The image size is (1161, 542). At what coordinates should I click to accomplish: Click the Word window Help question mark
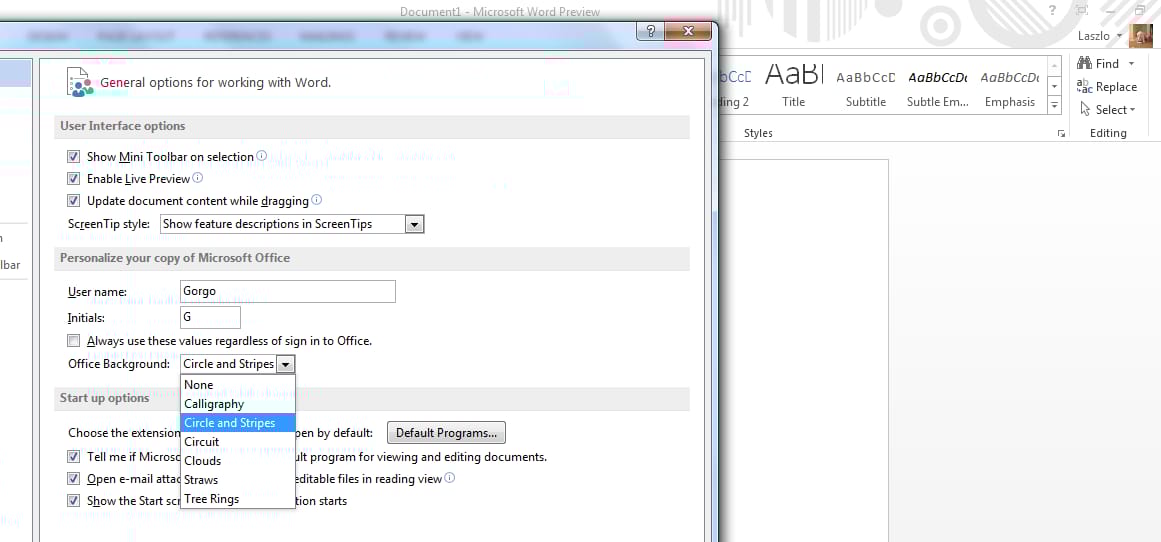click(x=1052, y=10)
